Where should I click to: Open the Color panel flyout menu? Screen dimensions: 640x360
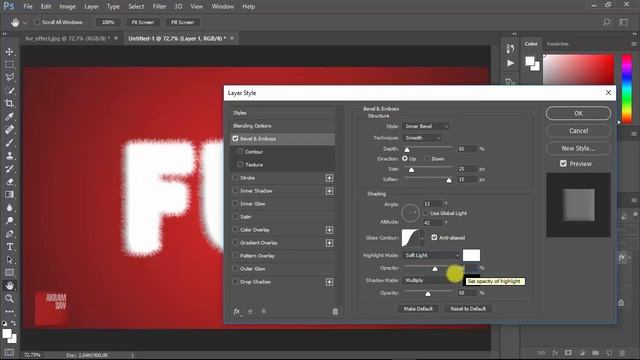pos(634,44)
